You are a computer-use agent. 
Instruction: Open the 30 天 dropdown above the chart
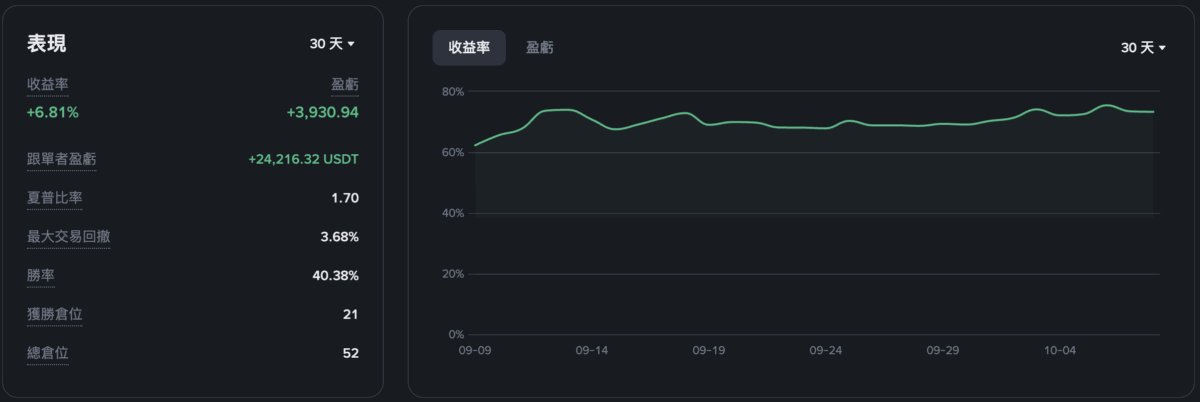click(x=1143, y=48)
